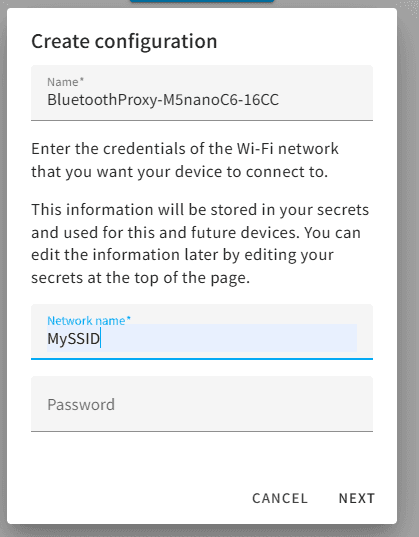Click the device name text BluetoothProxy-M5nanoC6-16CC
The image size is (419, 537).
[x=163, y=100]
